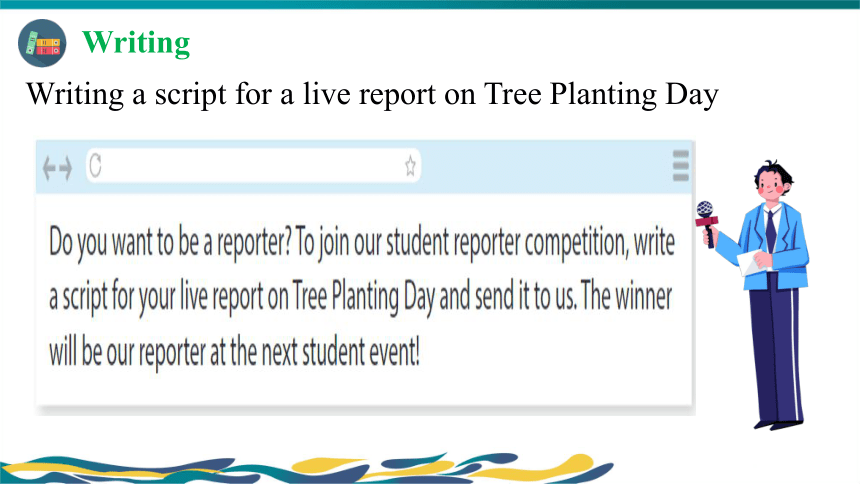
Task: Click the reload icon in address bar
Action: click(95, 165)
